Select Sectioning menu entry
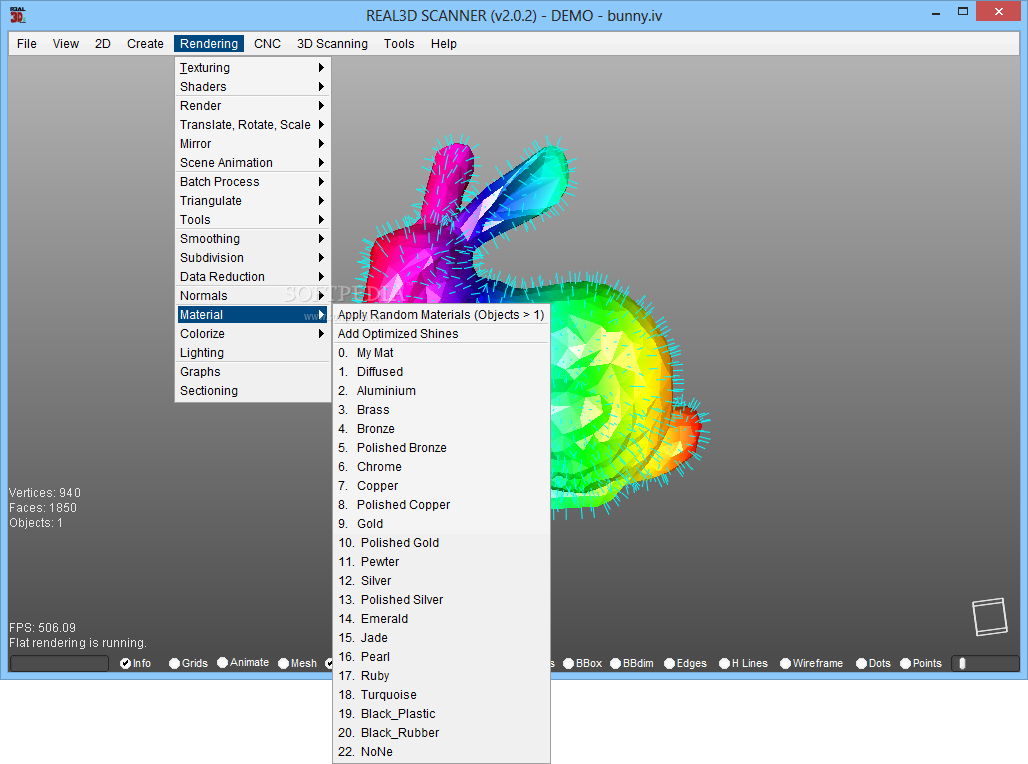Image resolution: width=1028 pixels, height=764 pixels. 252,391
